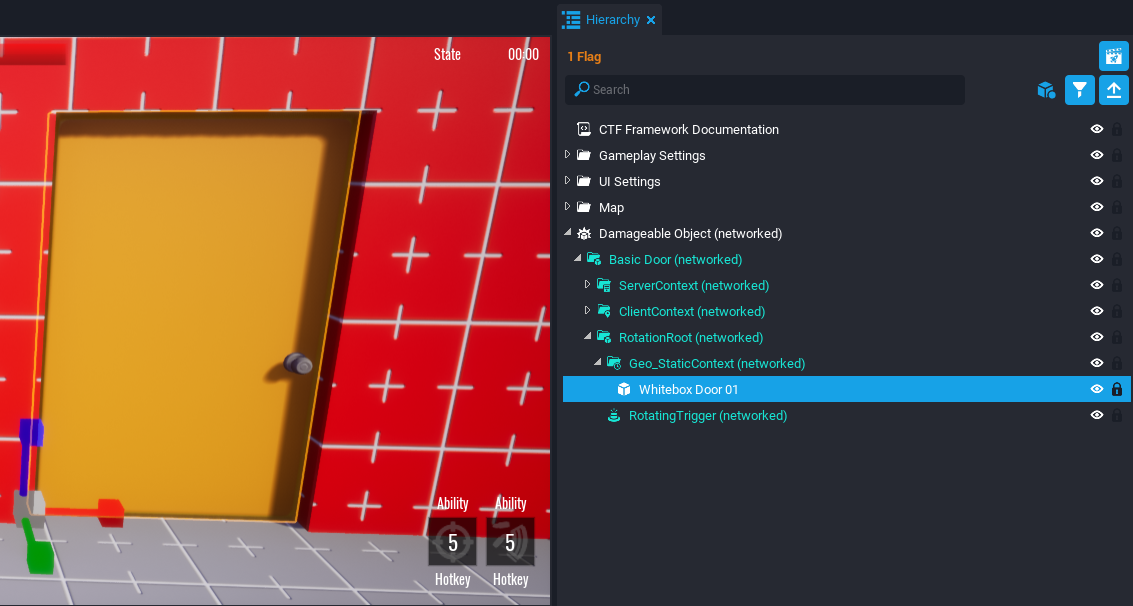The width and height of the screenshot is (1133, 606).
Task: Click the bug icon of Damageable Object
Action: click(x=584, y=234)
